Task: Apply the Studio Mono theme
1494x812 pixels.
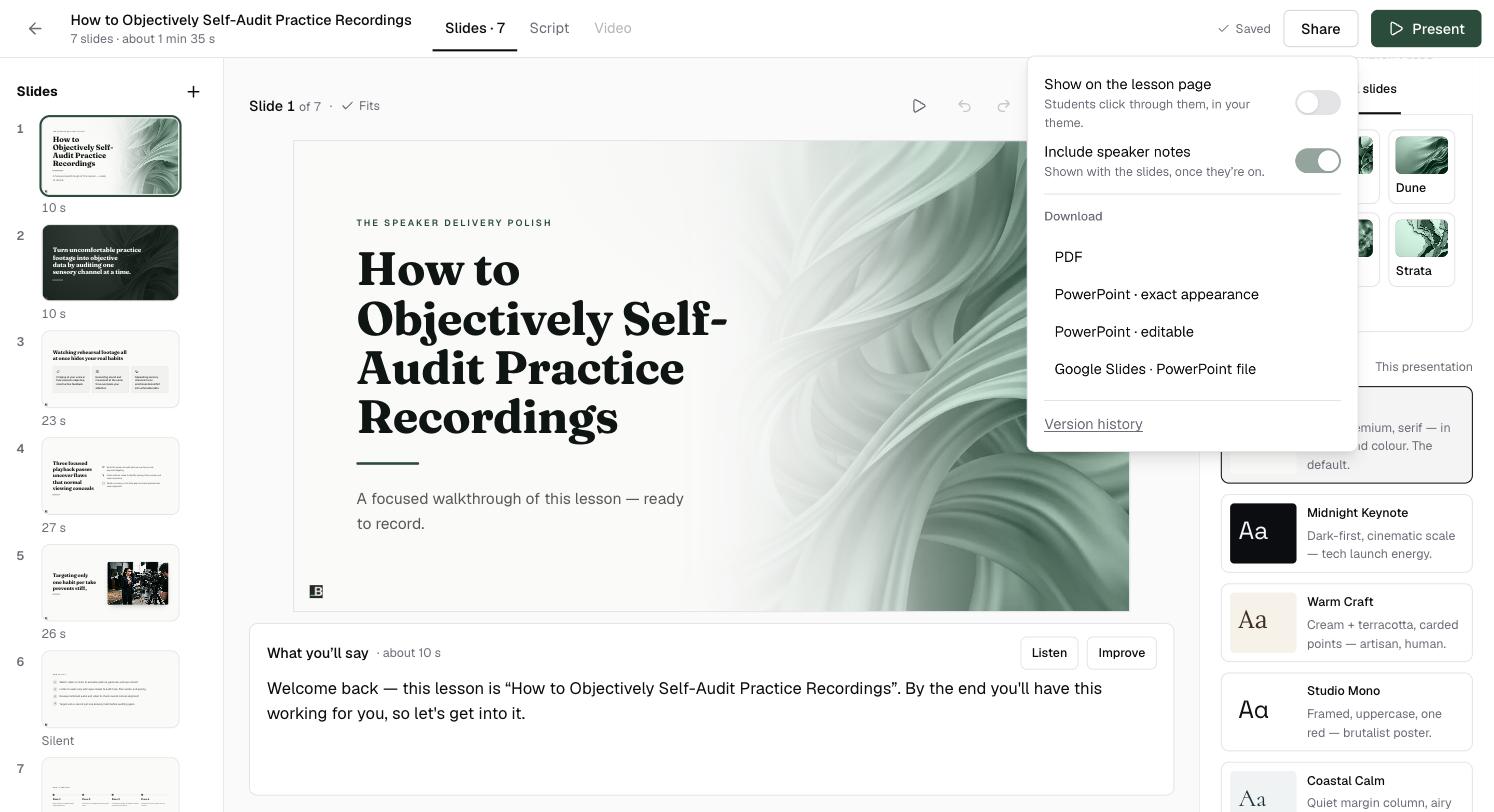Action: 1346,711
